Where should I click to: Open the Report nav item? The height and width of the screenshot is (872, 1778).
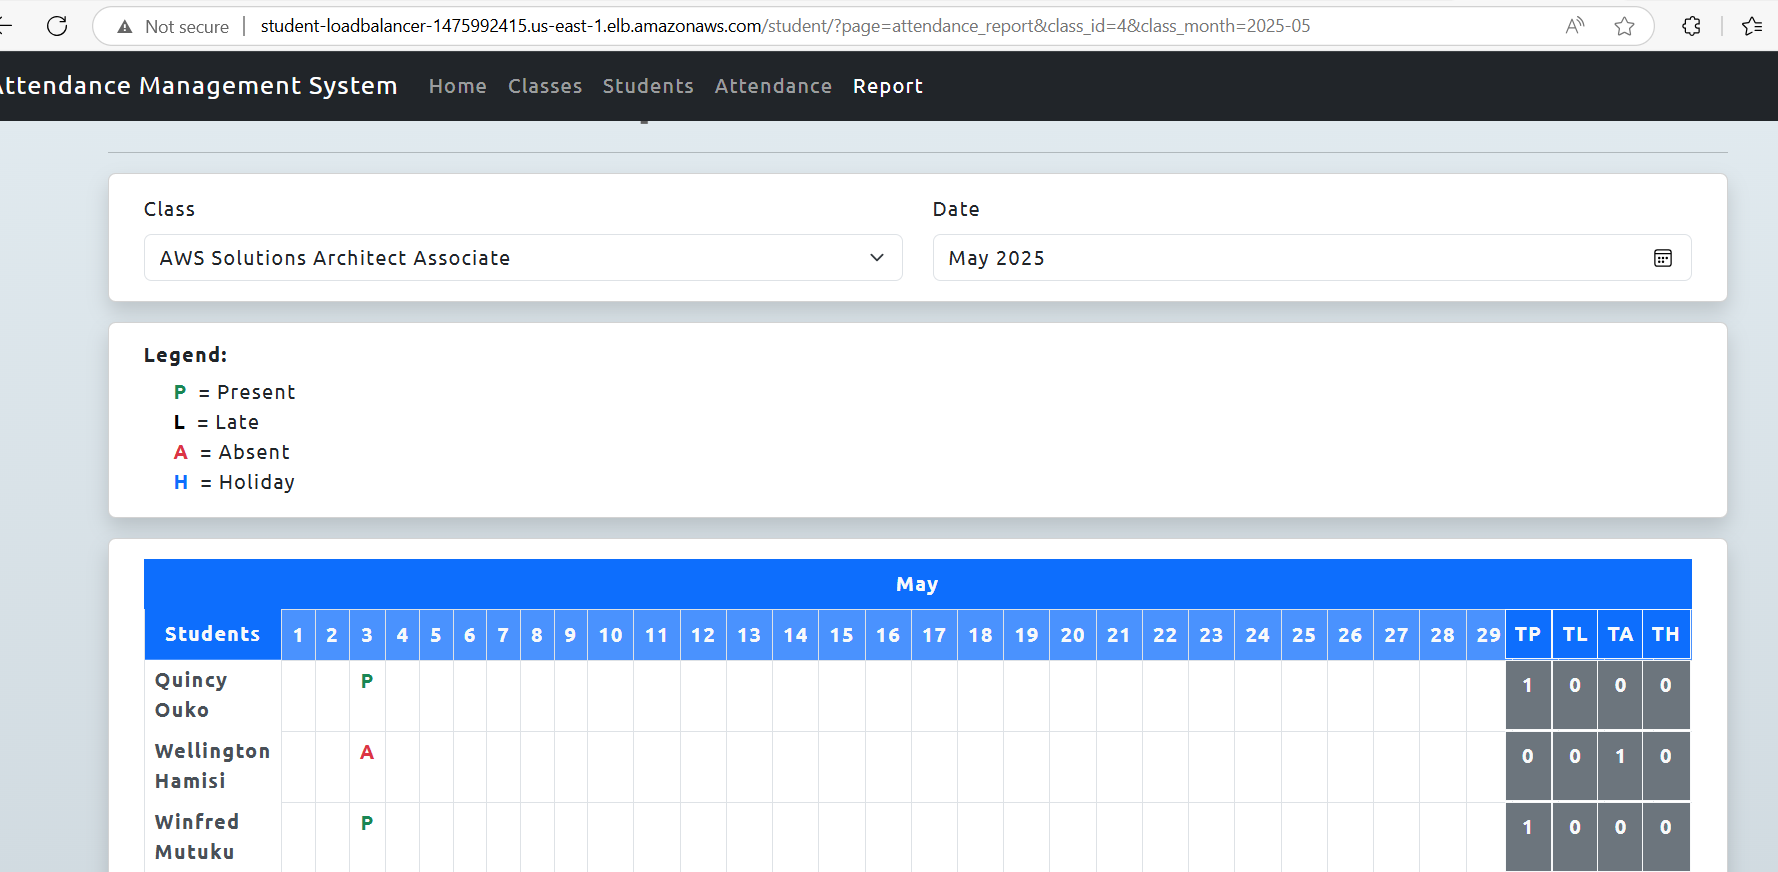coord(888,86)
